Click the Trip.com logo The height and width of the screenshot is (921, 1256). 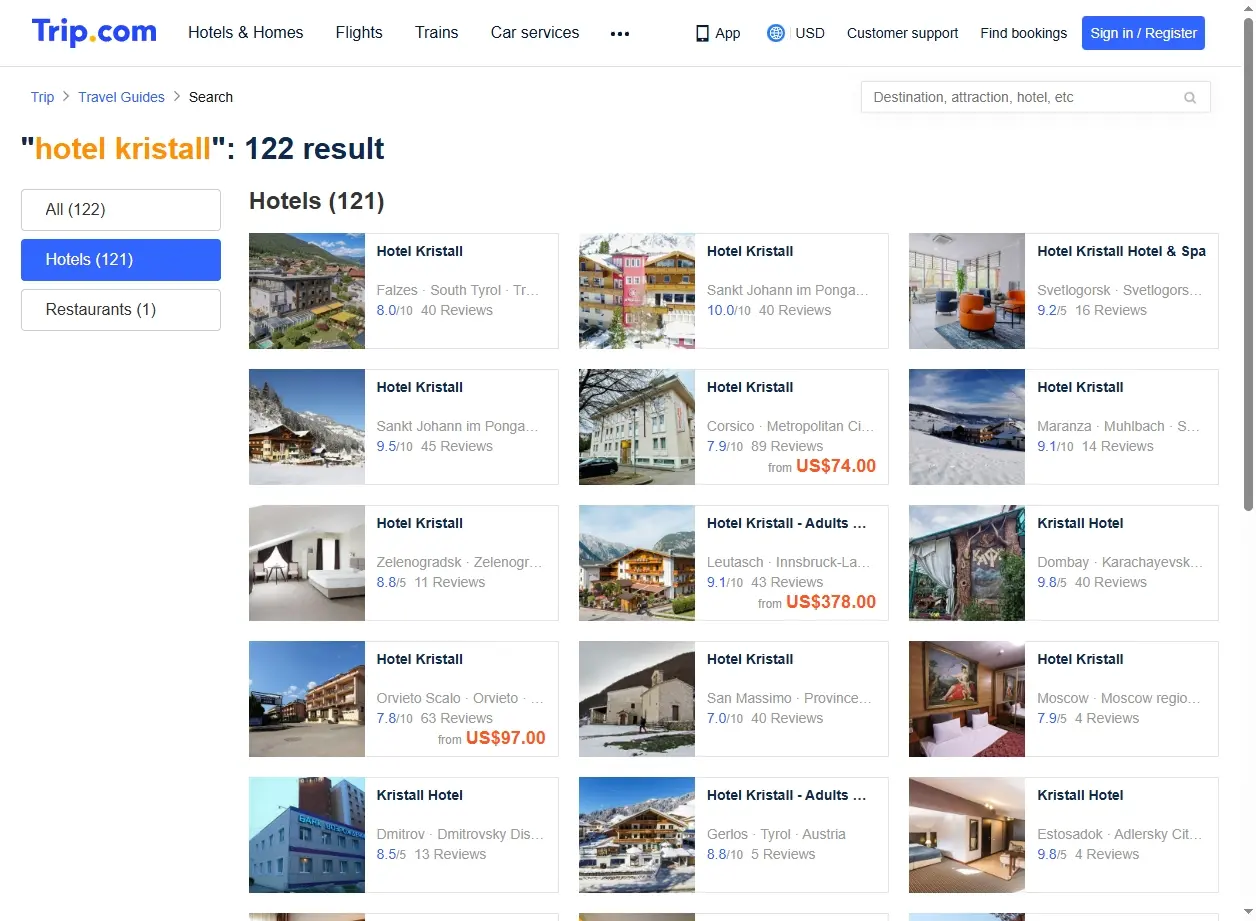[x=94, y=32]
